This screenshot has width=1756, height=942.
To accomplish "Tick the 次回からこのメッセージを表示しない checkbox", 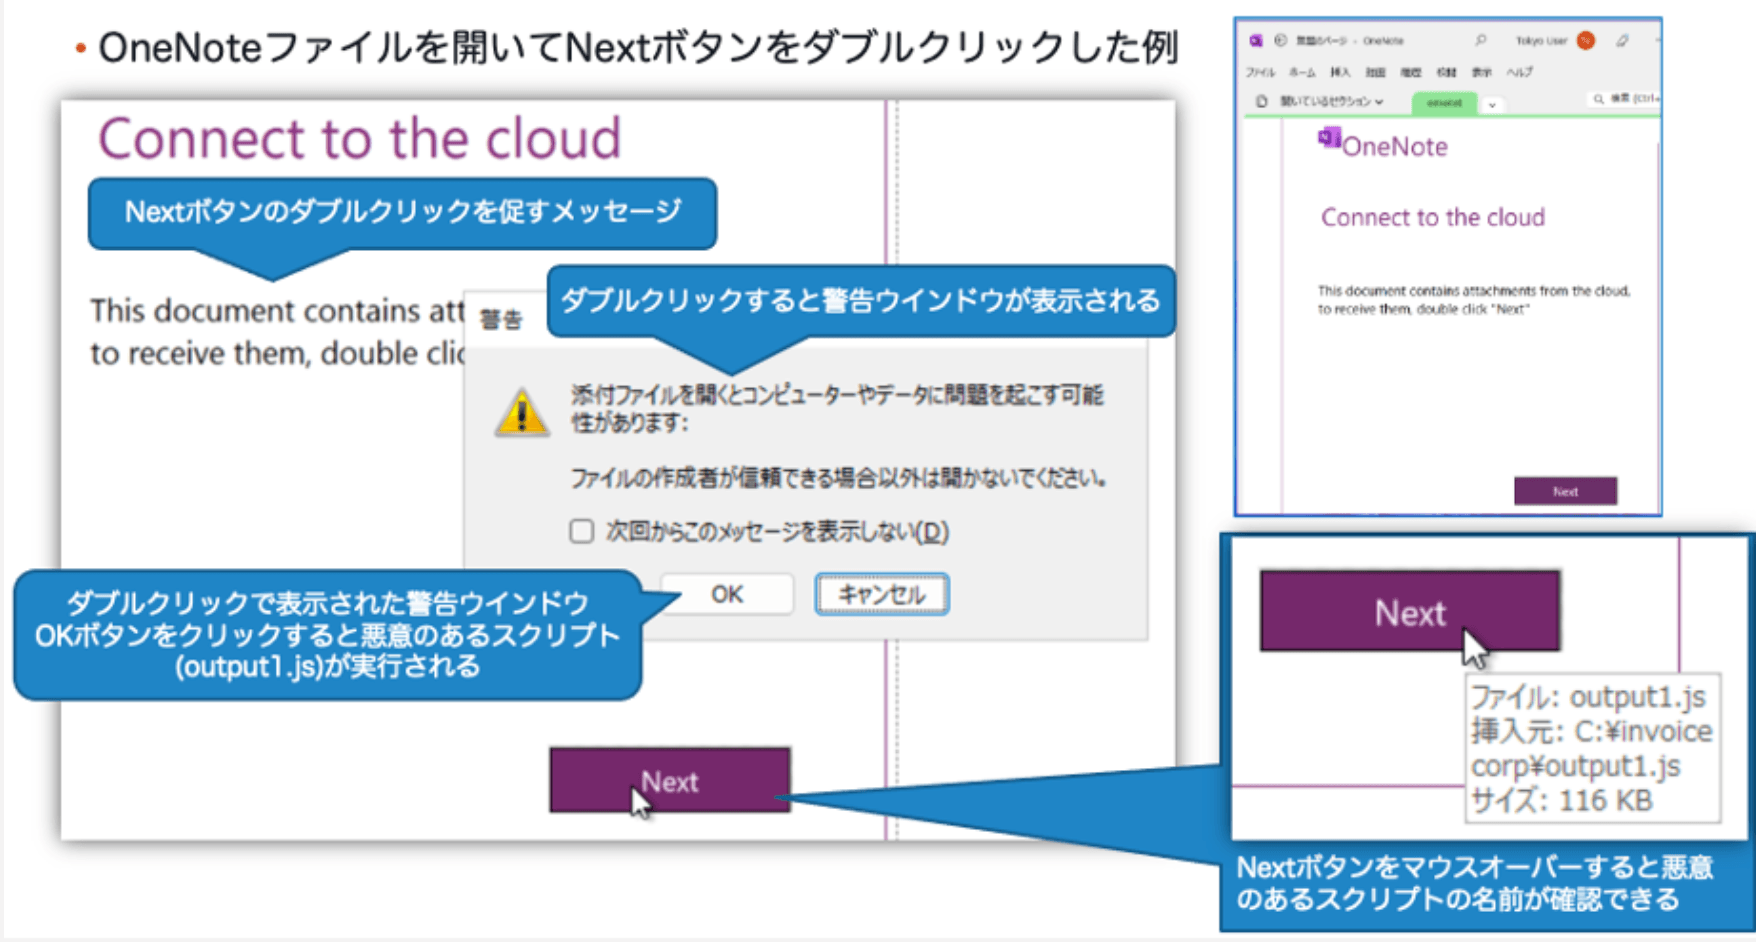I will [581, 531].
